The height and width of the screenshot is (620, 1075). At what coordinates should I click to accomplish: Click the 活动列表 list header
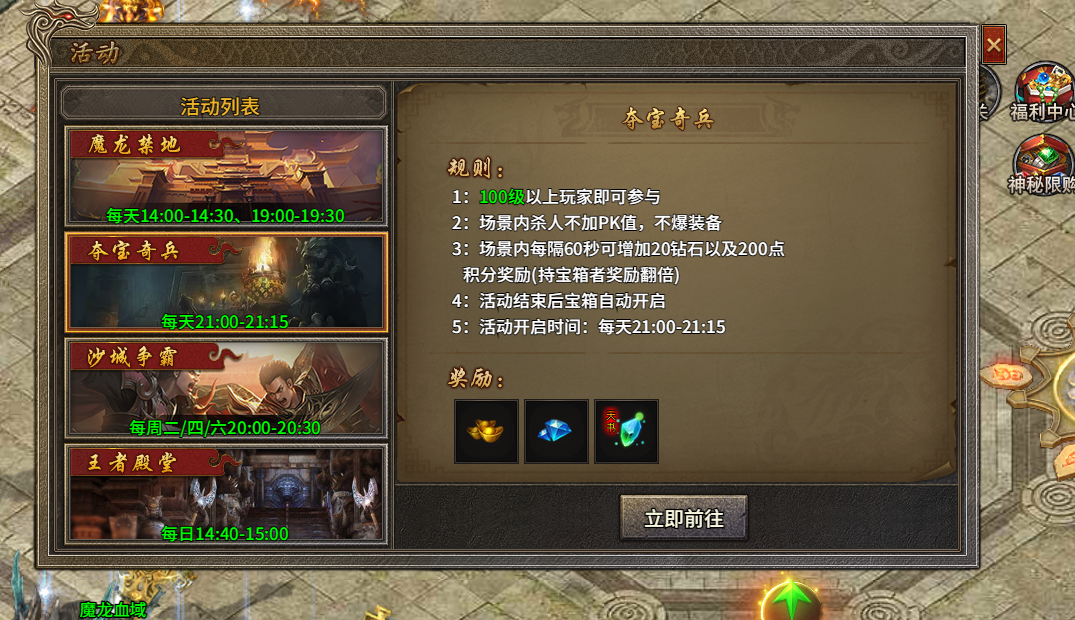(x=224, y=104)
